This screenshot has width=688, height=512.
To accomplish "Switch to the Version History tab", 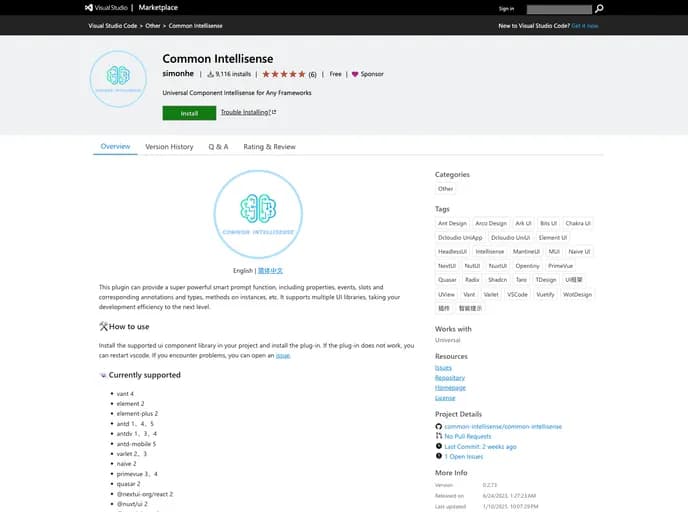I will [169, 147].
